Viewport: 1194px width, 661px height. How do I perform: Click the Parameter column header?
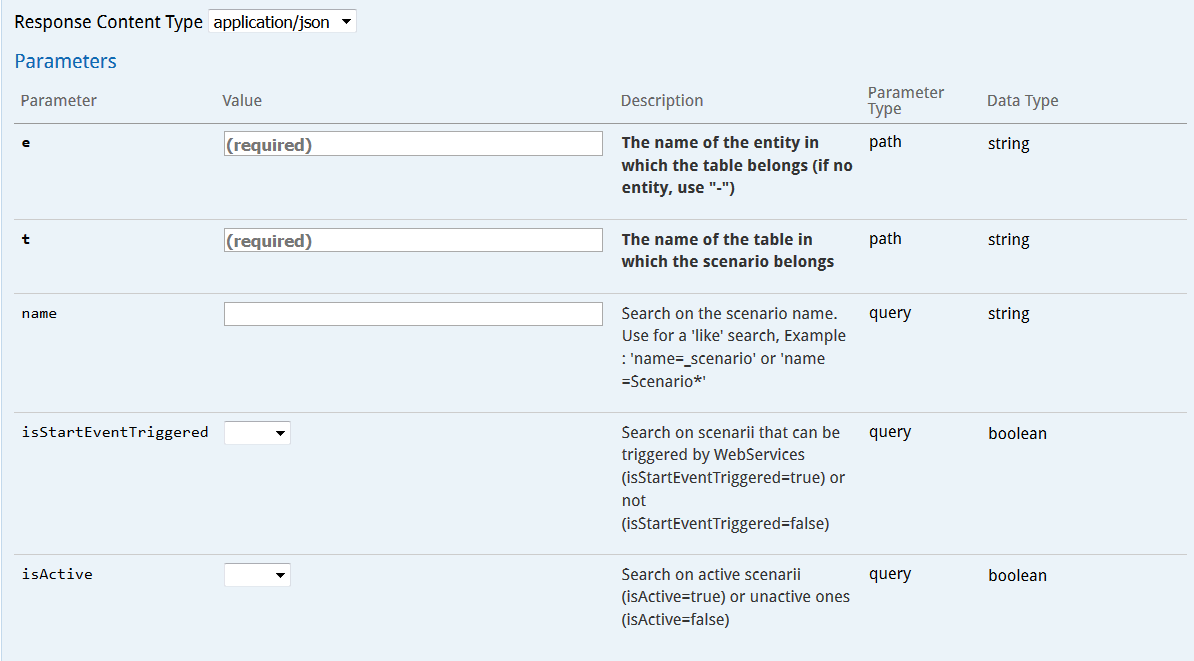(x=58, y=100)
